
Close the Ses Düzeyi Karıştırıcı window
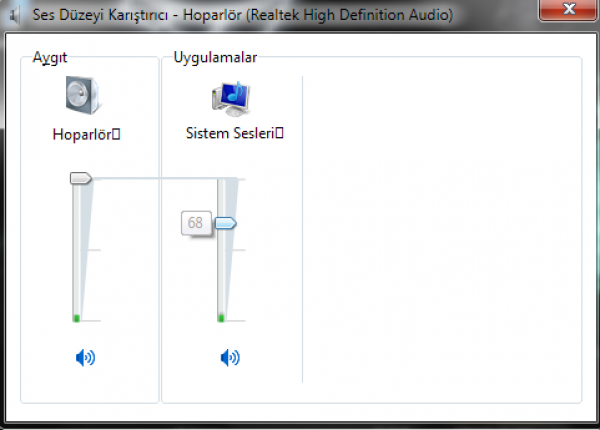(x=568, y=9)
